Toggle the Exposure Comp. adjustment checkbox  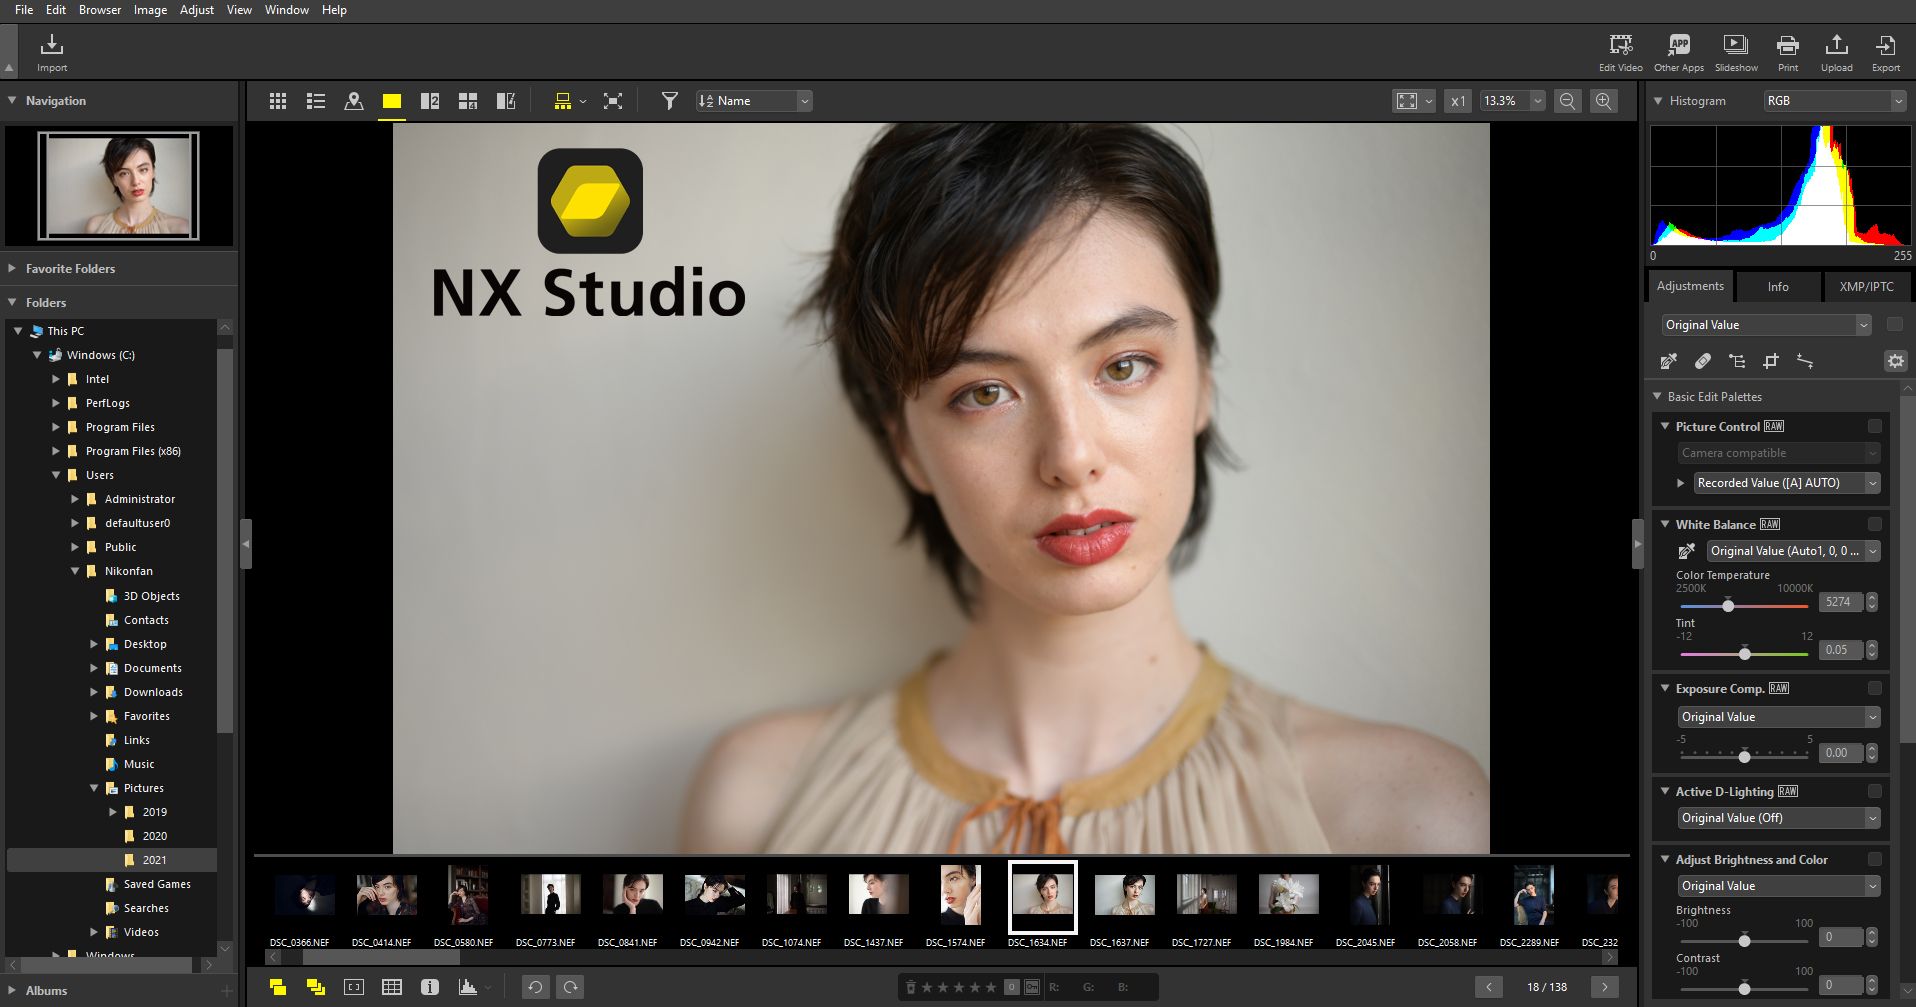coord(1877,688)
